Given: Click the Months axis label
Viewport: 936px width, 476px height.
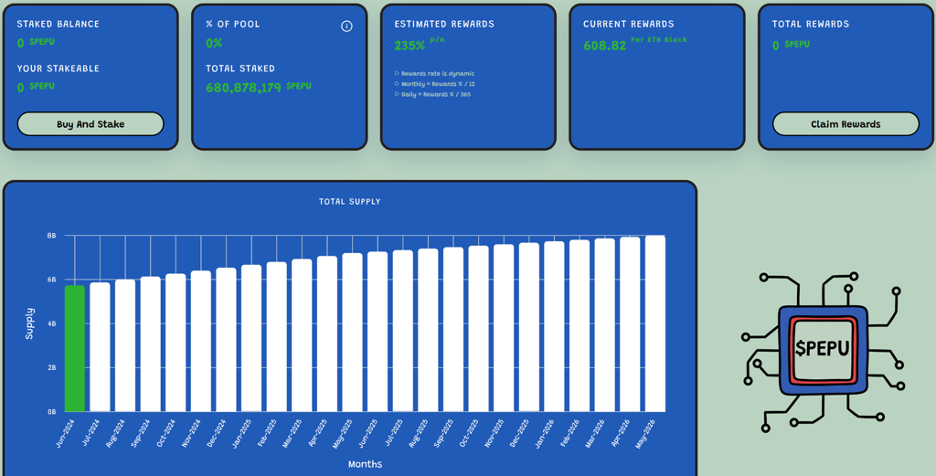Looking at the screenshot, I should click(365, 464).
